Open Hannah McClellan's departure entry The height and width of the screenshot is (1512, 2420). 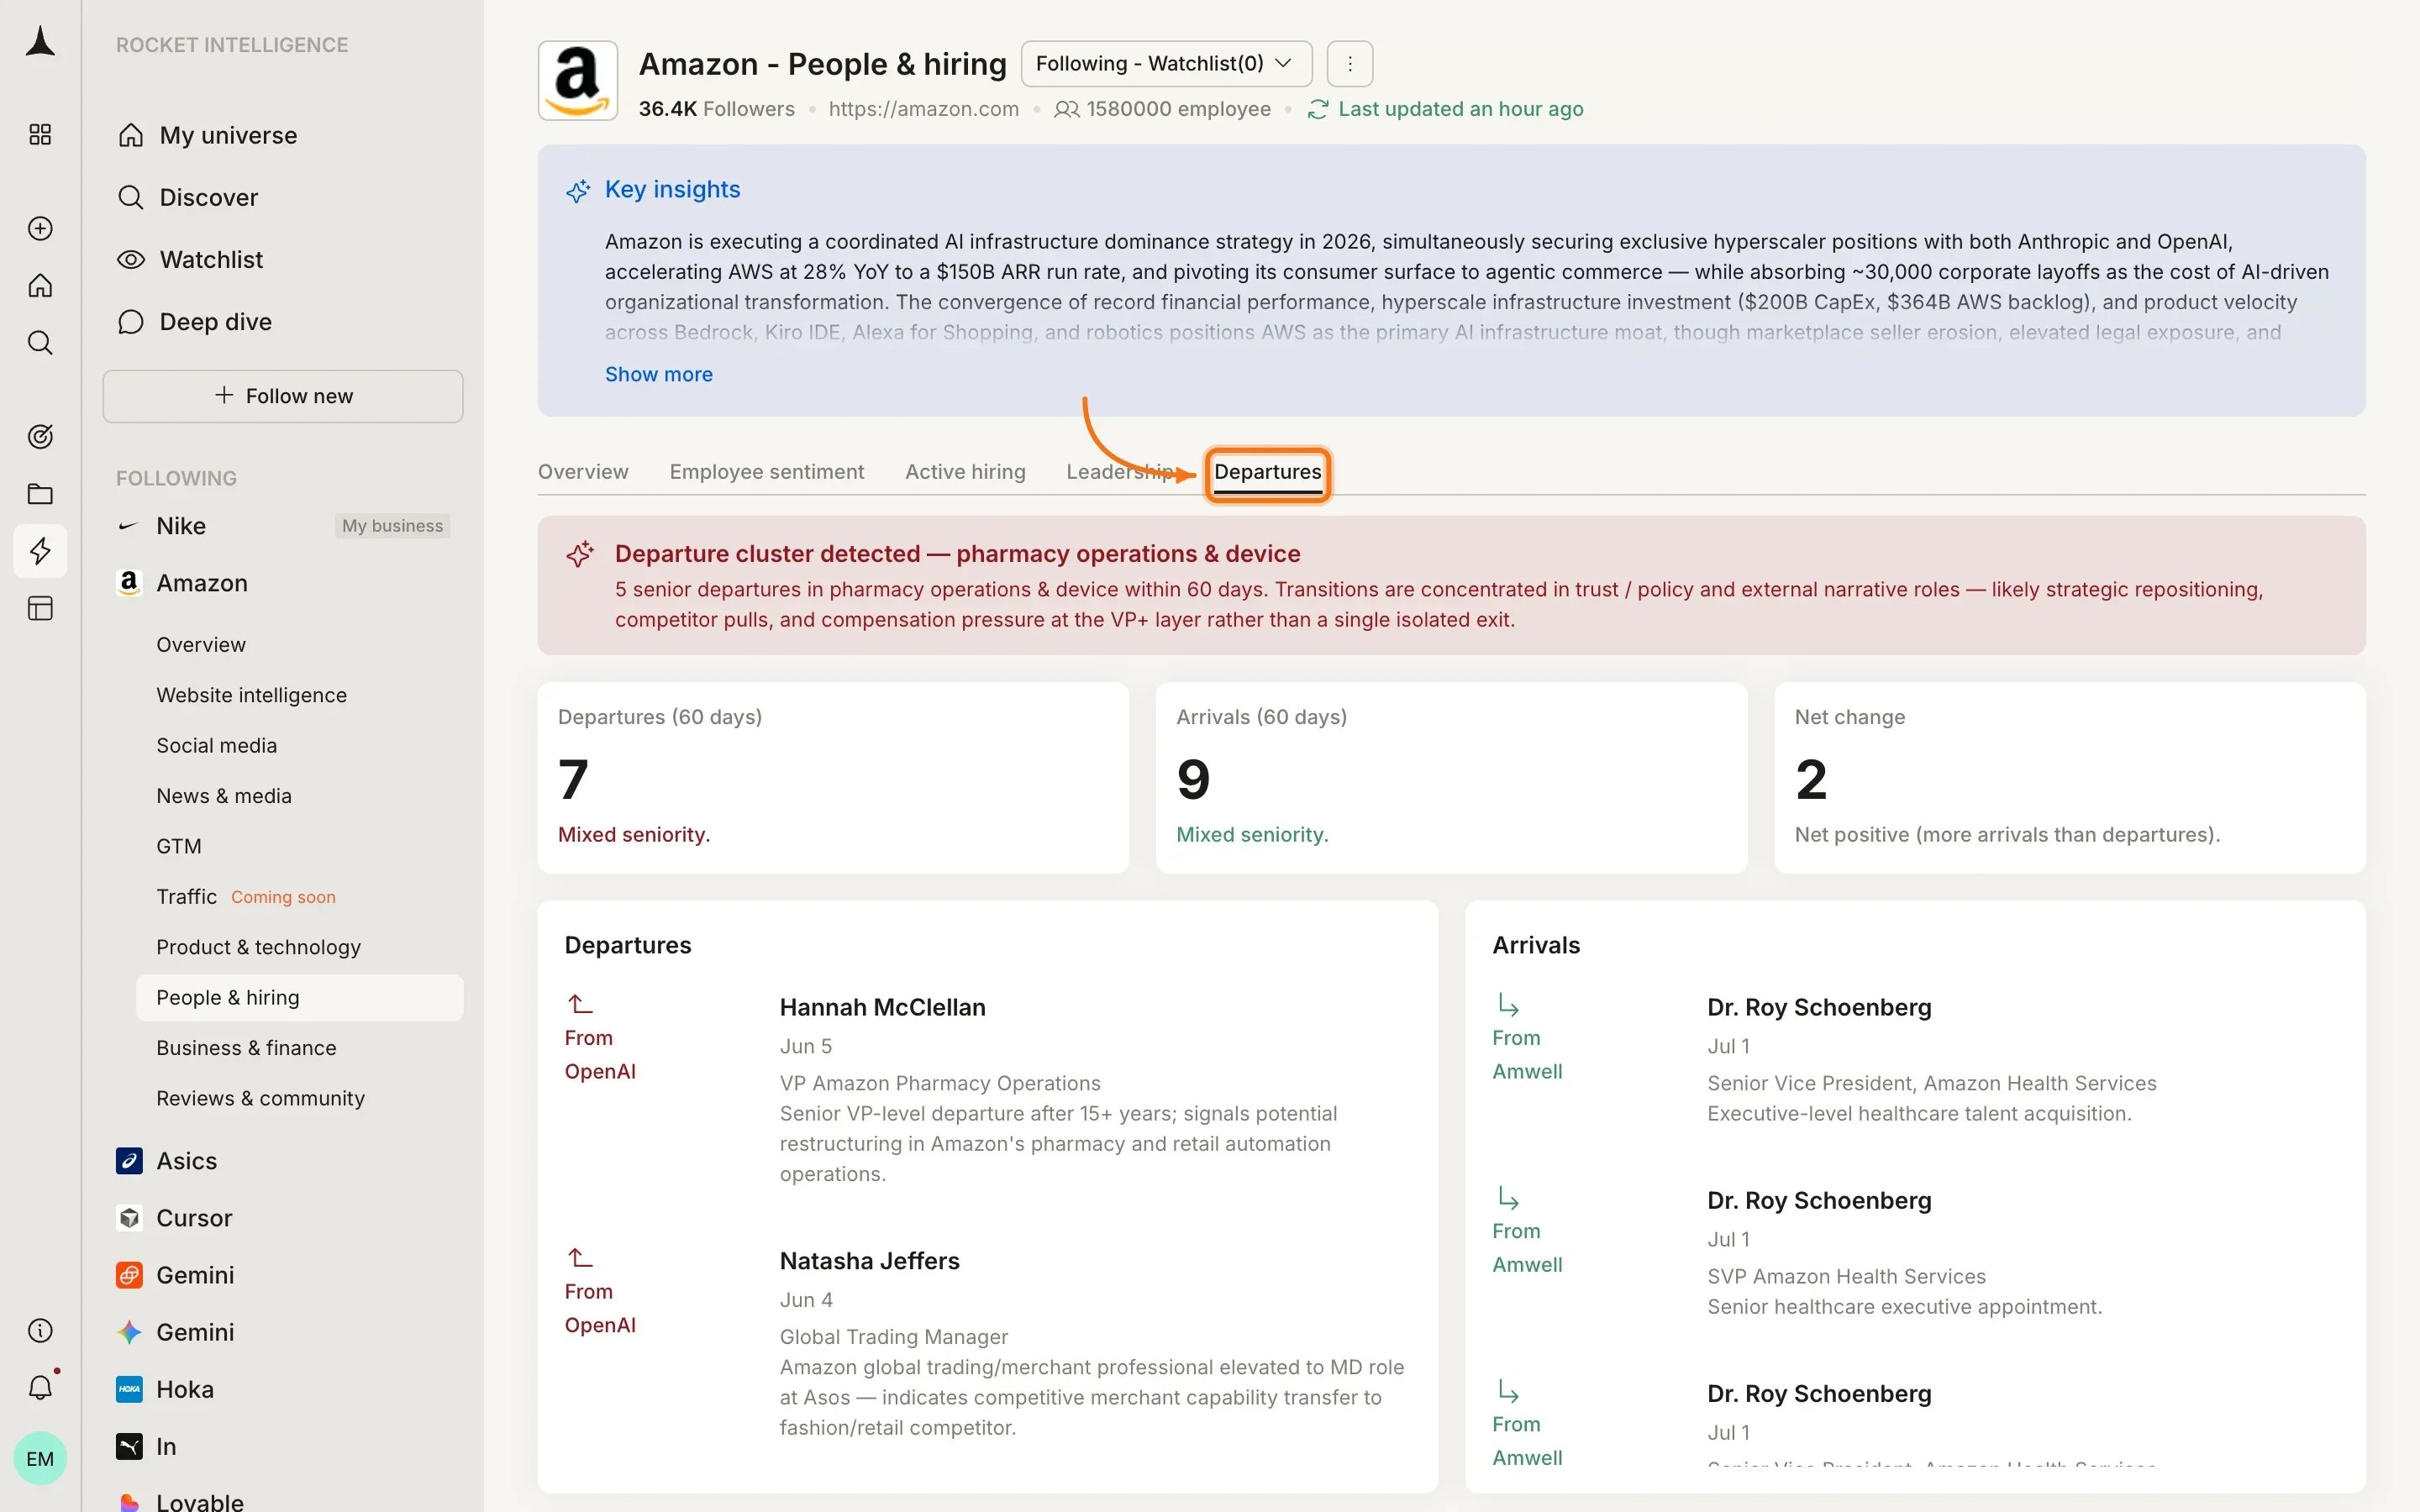click(x=987, y=1089)
